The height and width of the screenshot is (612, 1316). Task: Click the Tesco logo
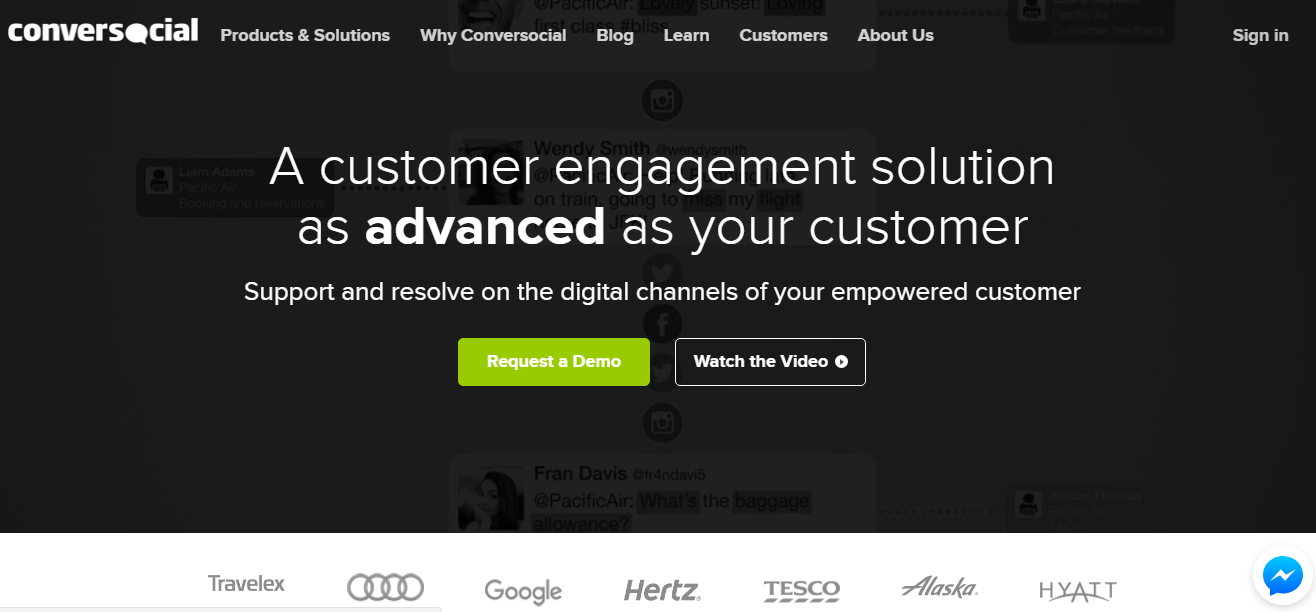pyautogui.click(x=801, y=591)
